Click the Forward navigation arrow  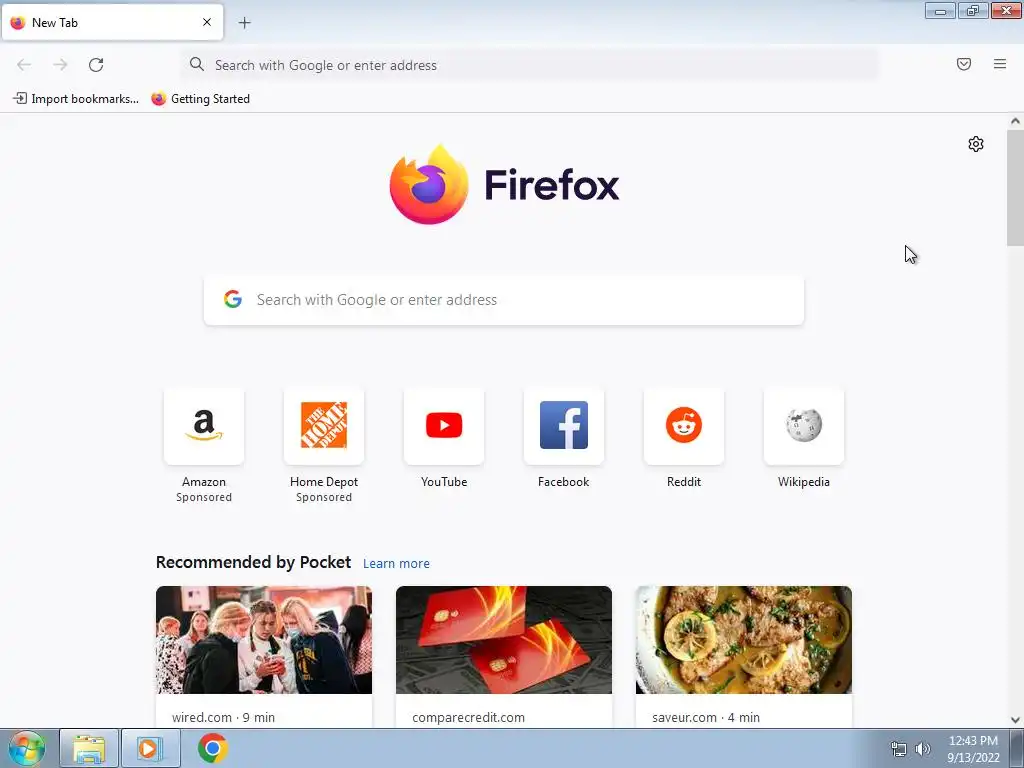coord(60,65)
